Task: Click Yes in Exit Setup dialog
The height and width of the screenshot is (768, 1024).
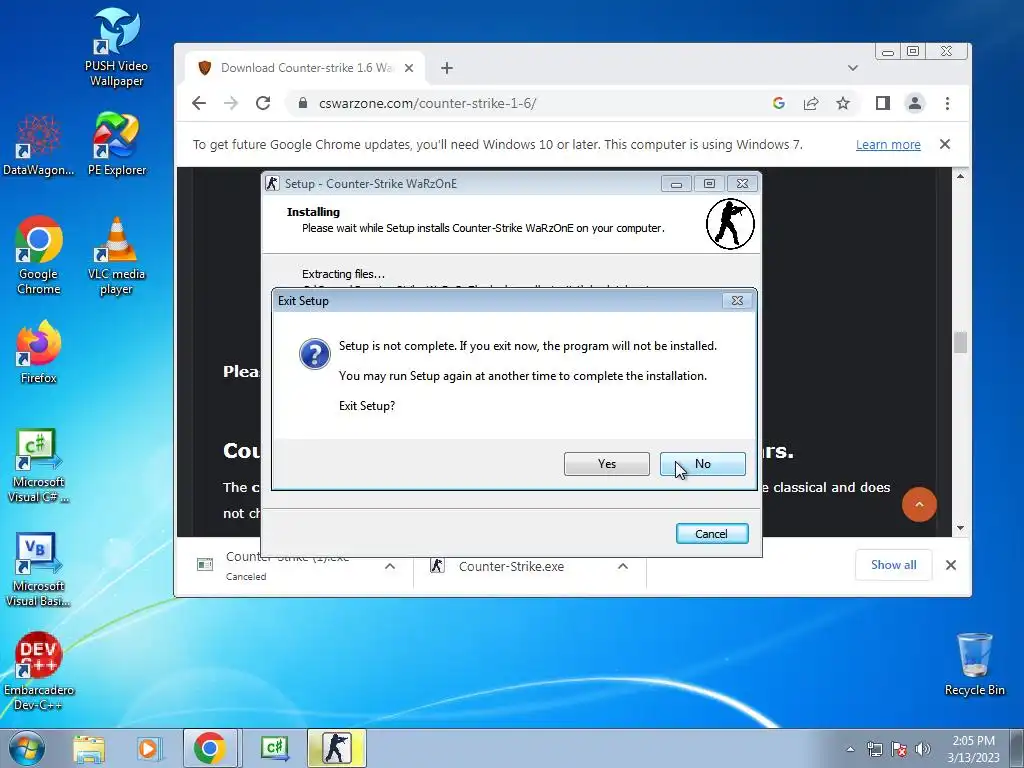Action: [x=606, y=464]
